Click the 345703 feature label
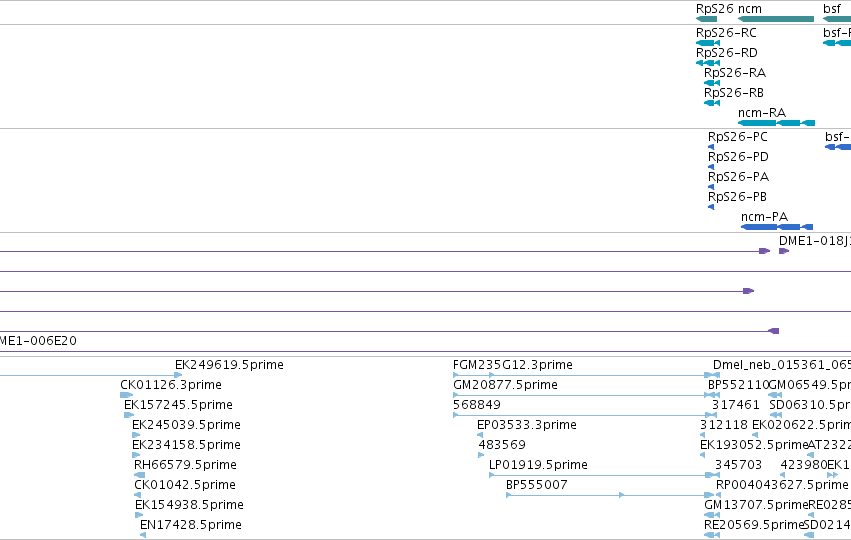Viewport: 851px width, 540px height. (x=738, y=465)
